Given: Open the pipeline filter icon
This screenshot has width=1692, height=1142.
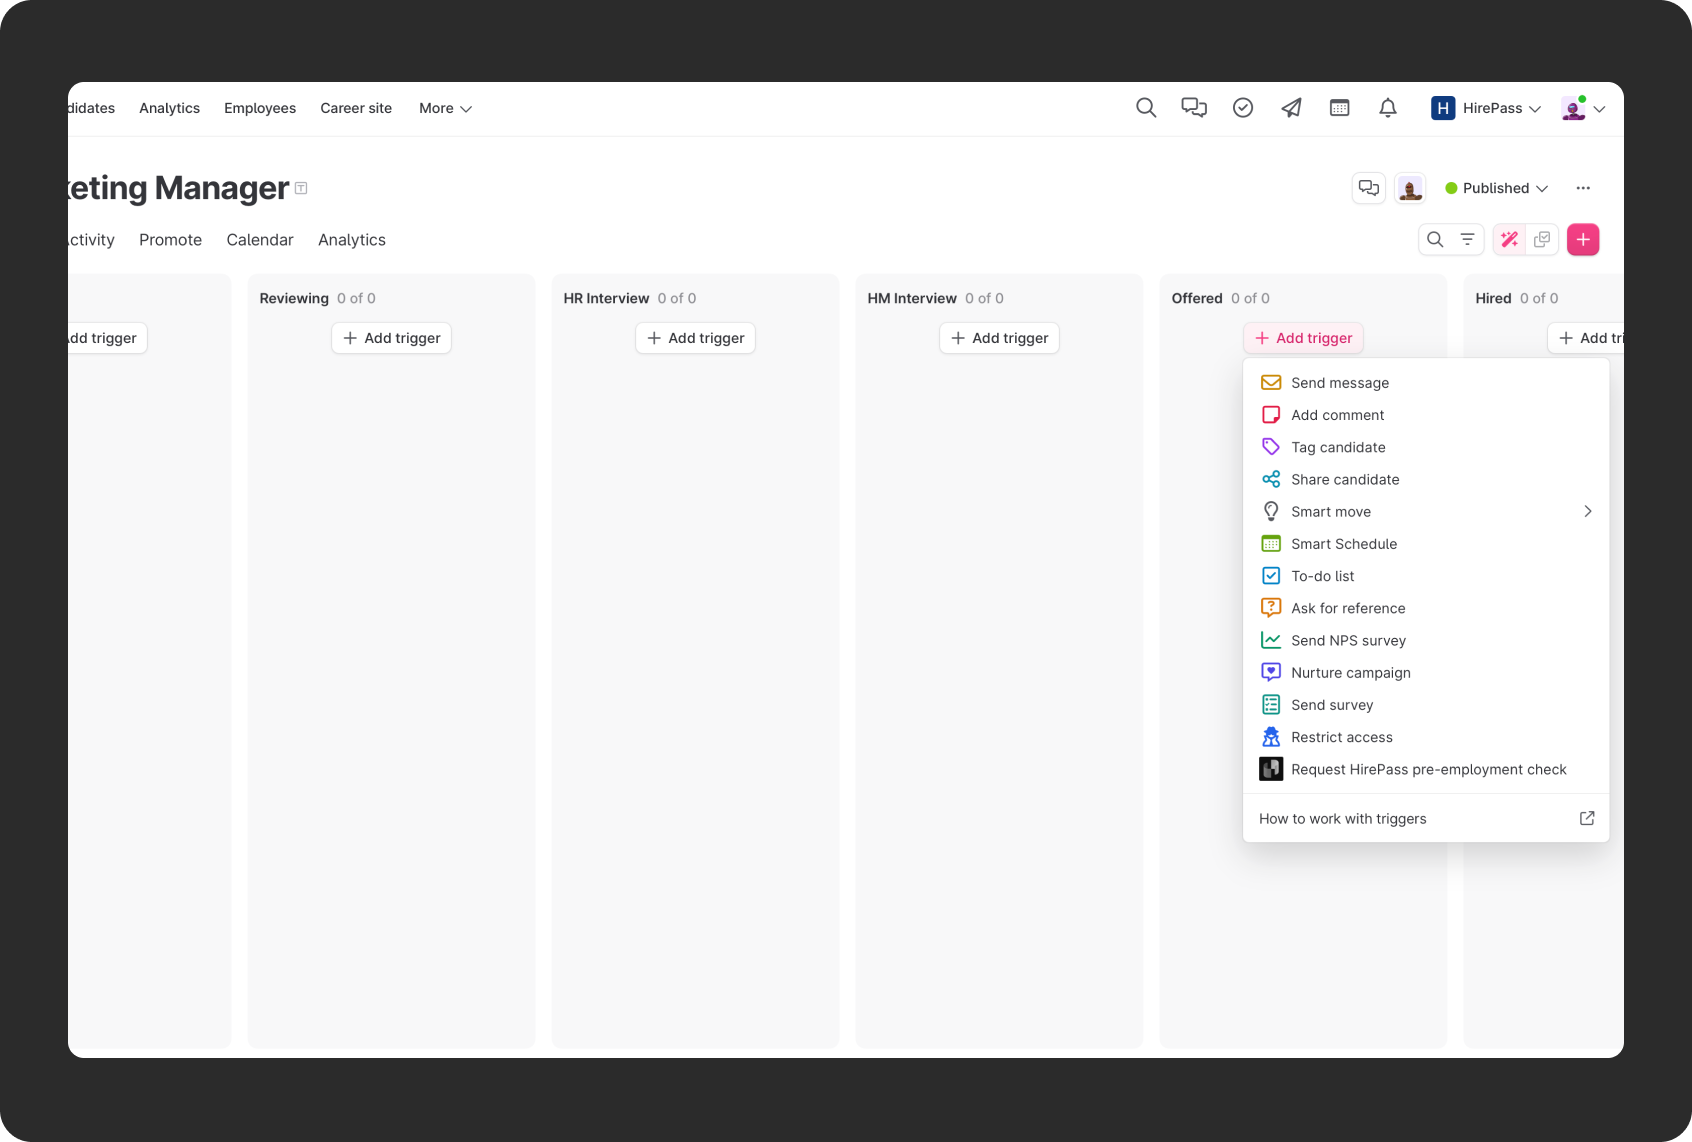Looking at the screenshot, I should tap(1467, 240).
